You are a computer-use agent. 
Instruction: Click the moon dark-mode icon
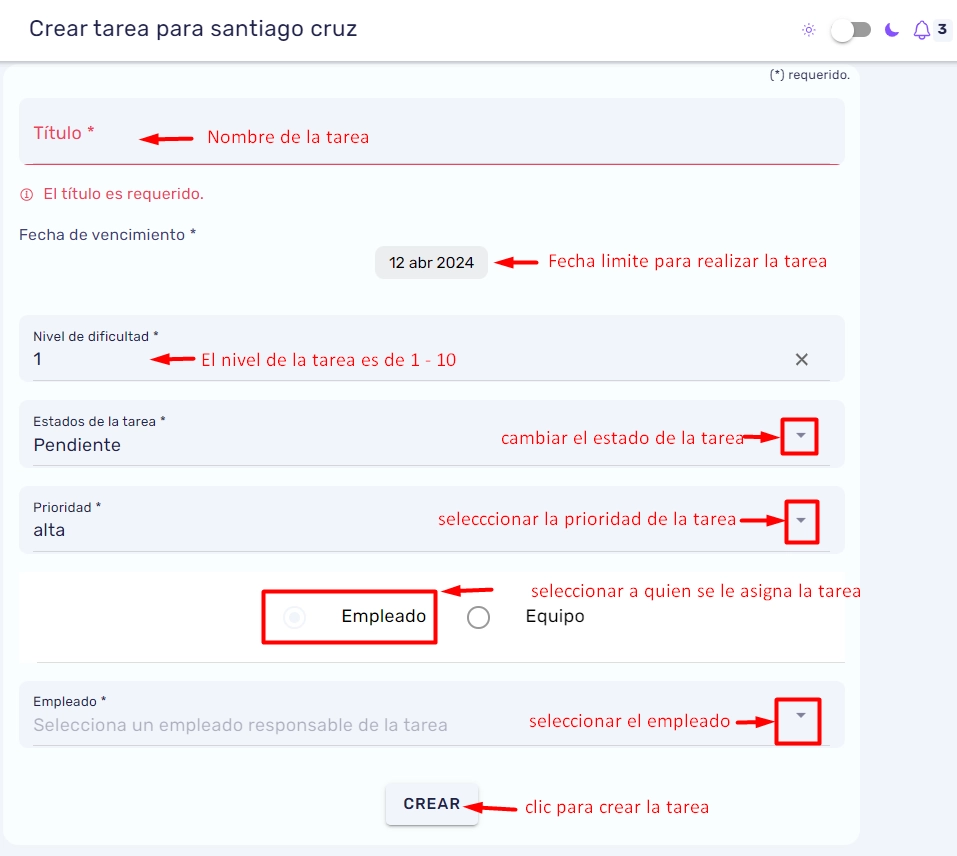pyautogui.click(x=892, y=30)
